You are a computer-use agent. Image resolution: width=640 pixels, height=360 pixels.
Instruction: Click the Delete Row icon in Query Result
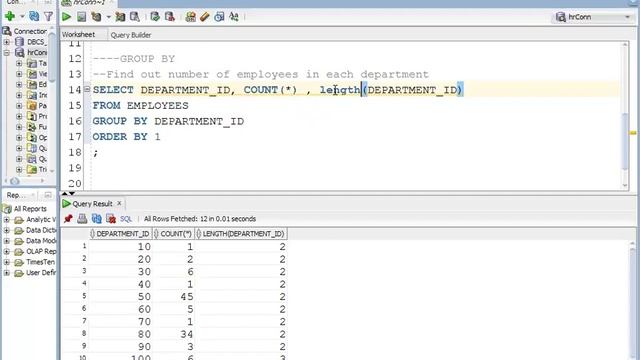pyautogui.click(x=111, y=219)
